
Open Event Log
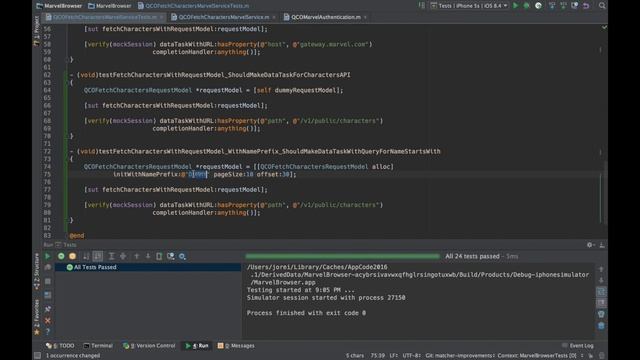[x=578, y=346]
